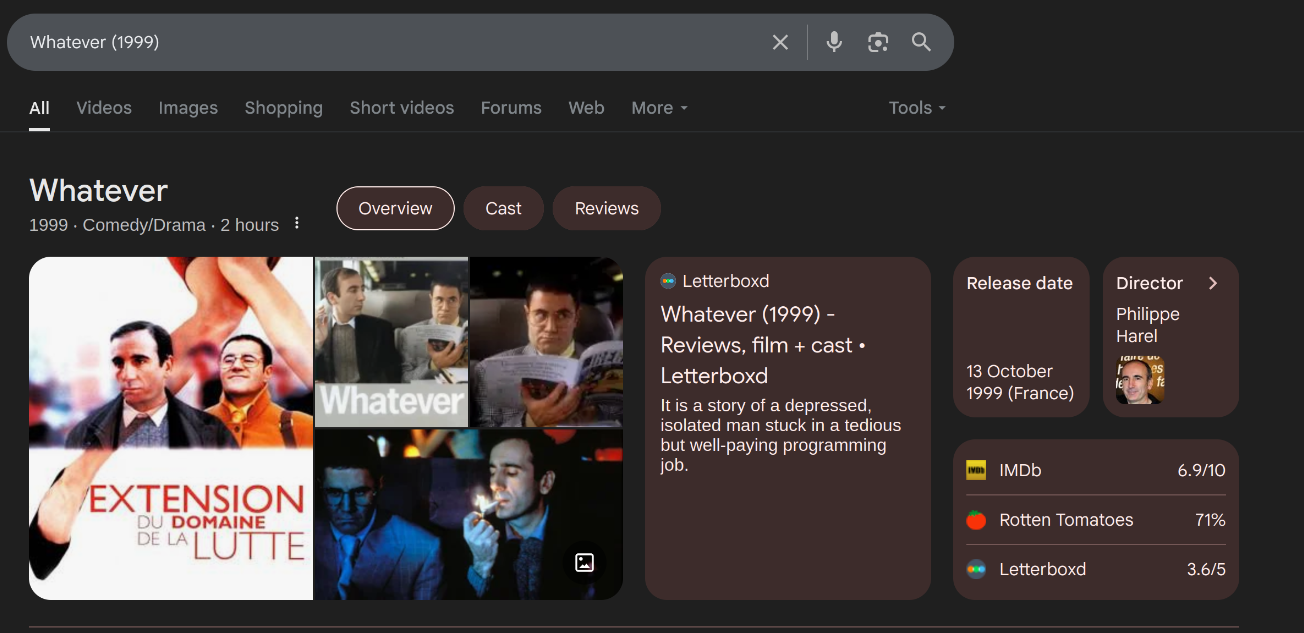Viewport: 1304px width, 633px height.
Task: Click the Release date card
Action: click(1021, 337)
